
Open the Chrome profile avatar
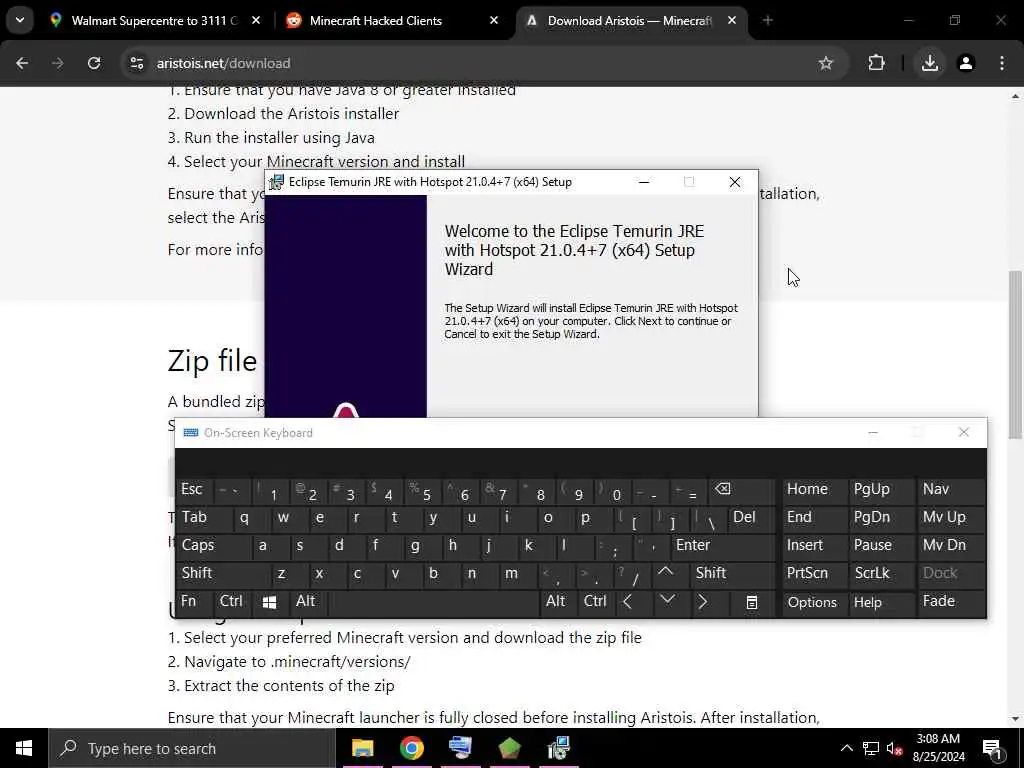[966, 63]
